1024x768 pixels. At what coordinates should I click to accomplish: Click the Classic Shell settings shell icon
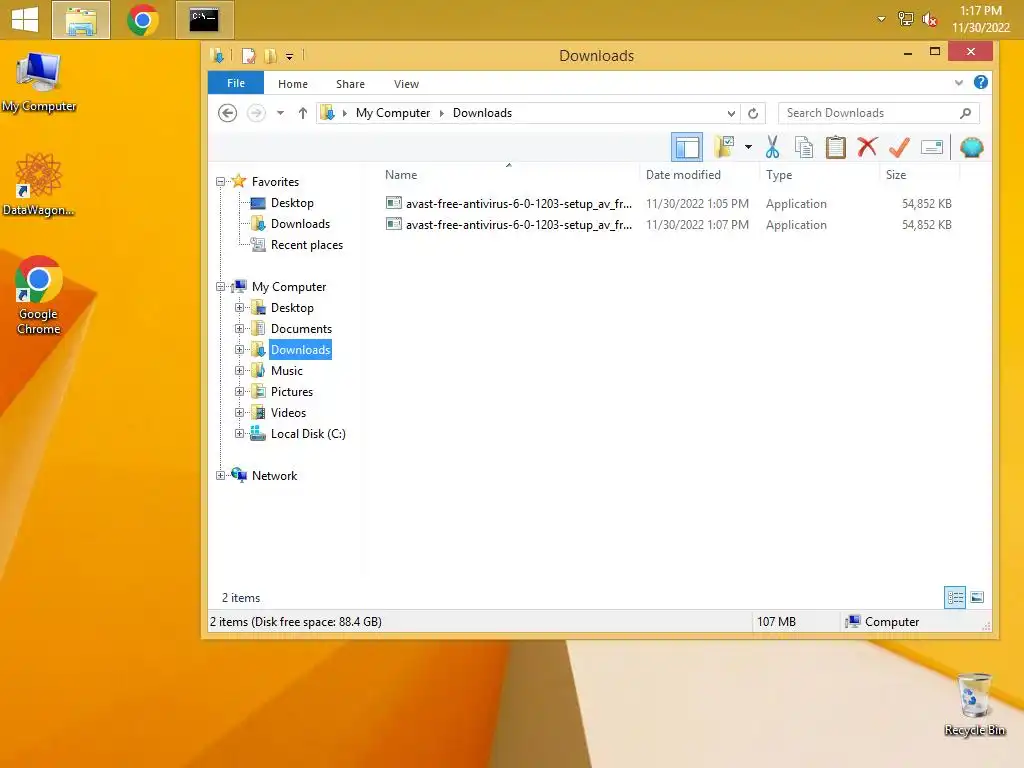pyautogui.click(x=972, y=147)
